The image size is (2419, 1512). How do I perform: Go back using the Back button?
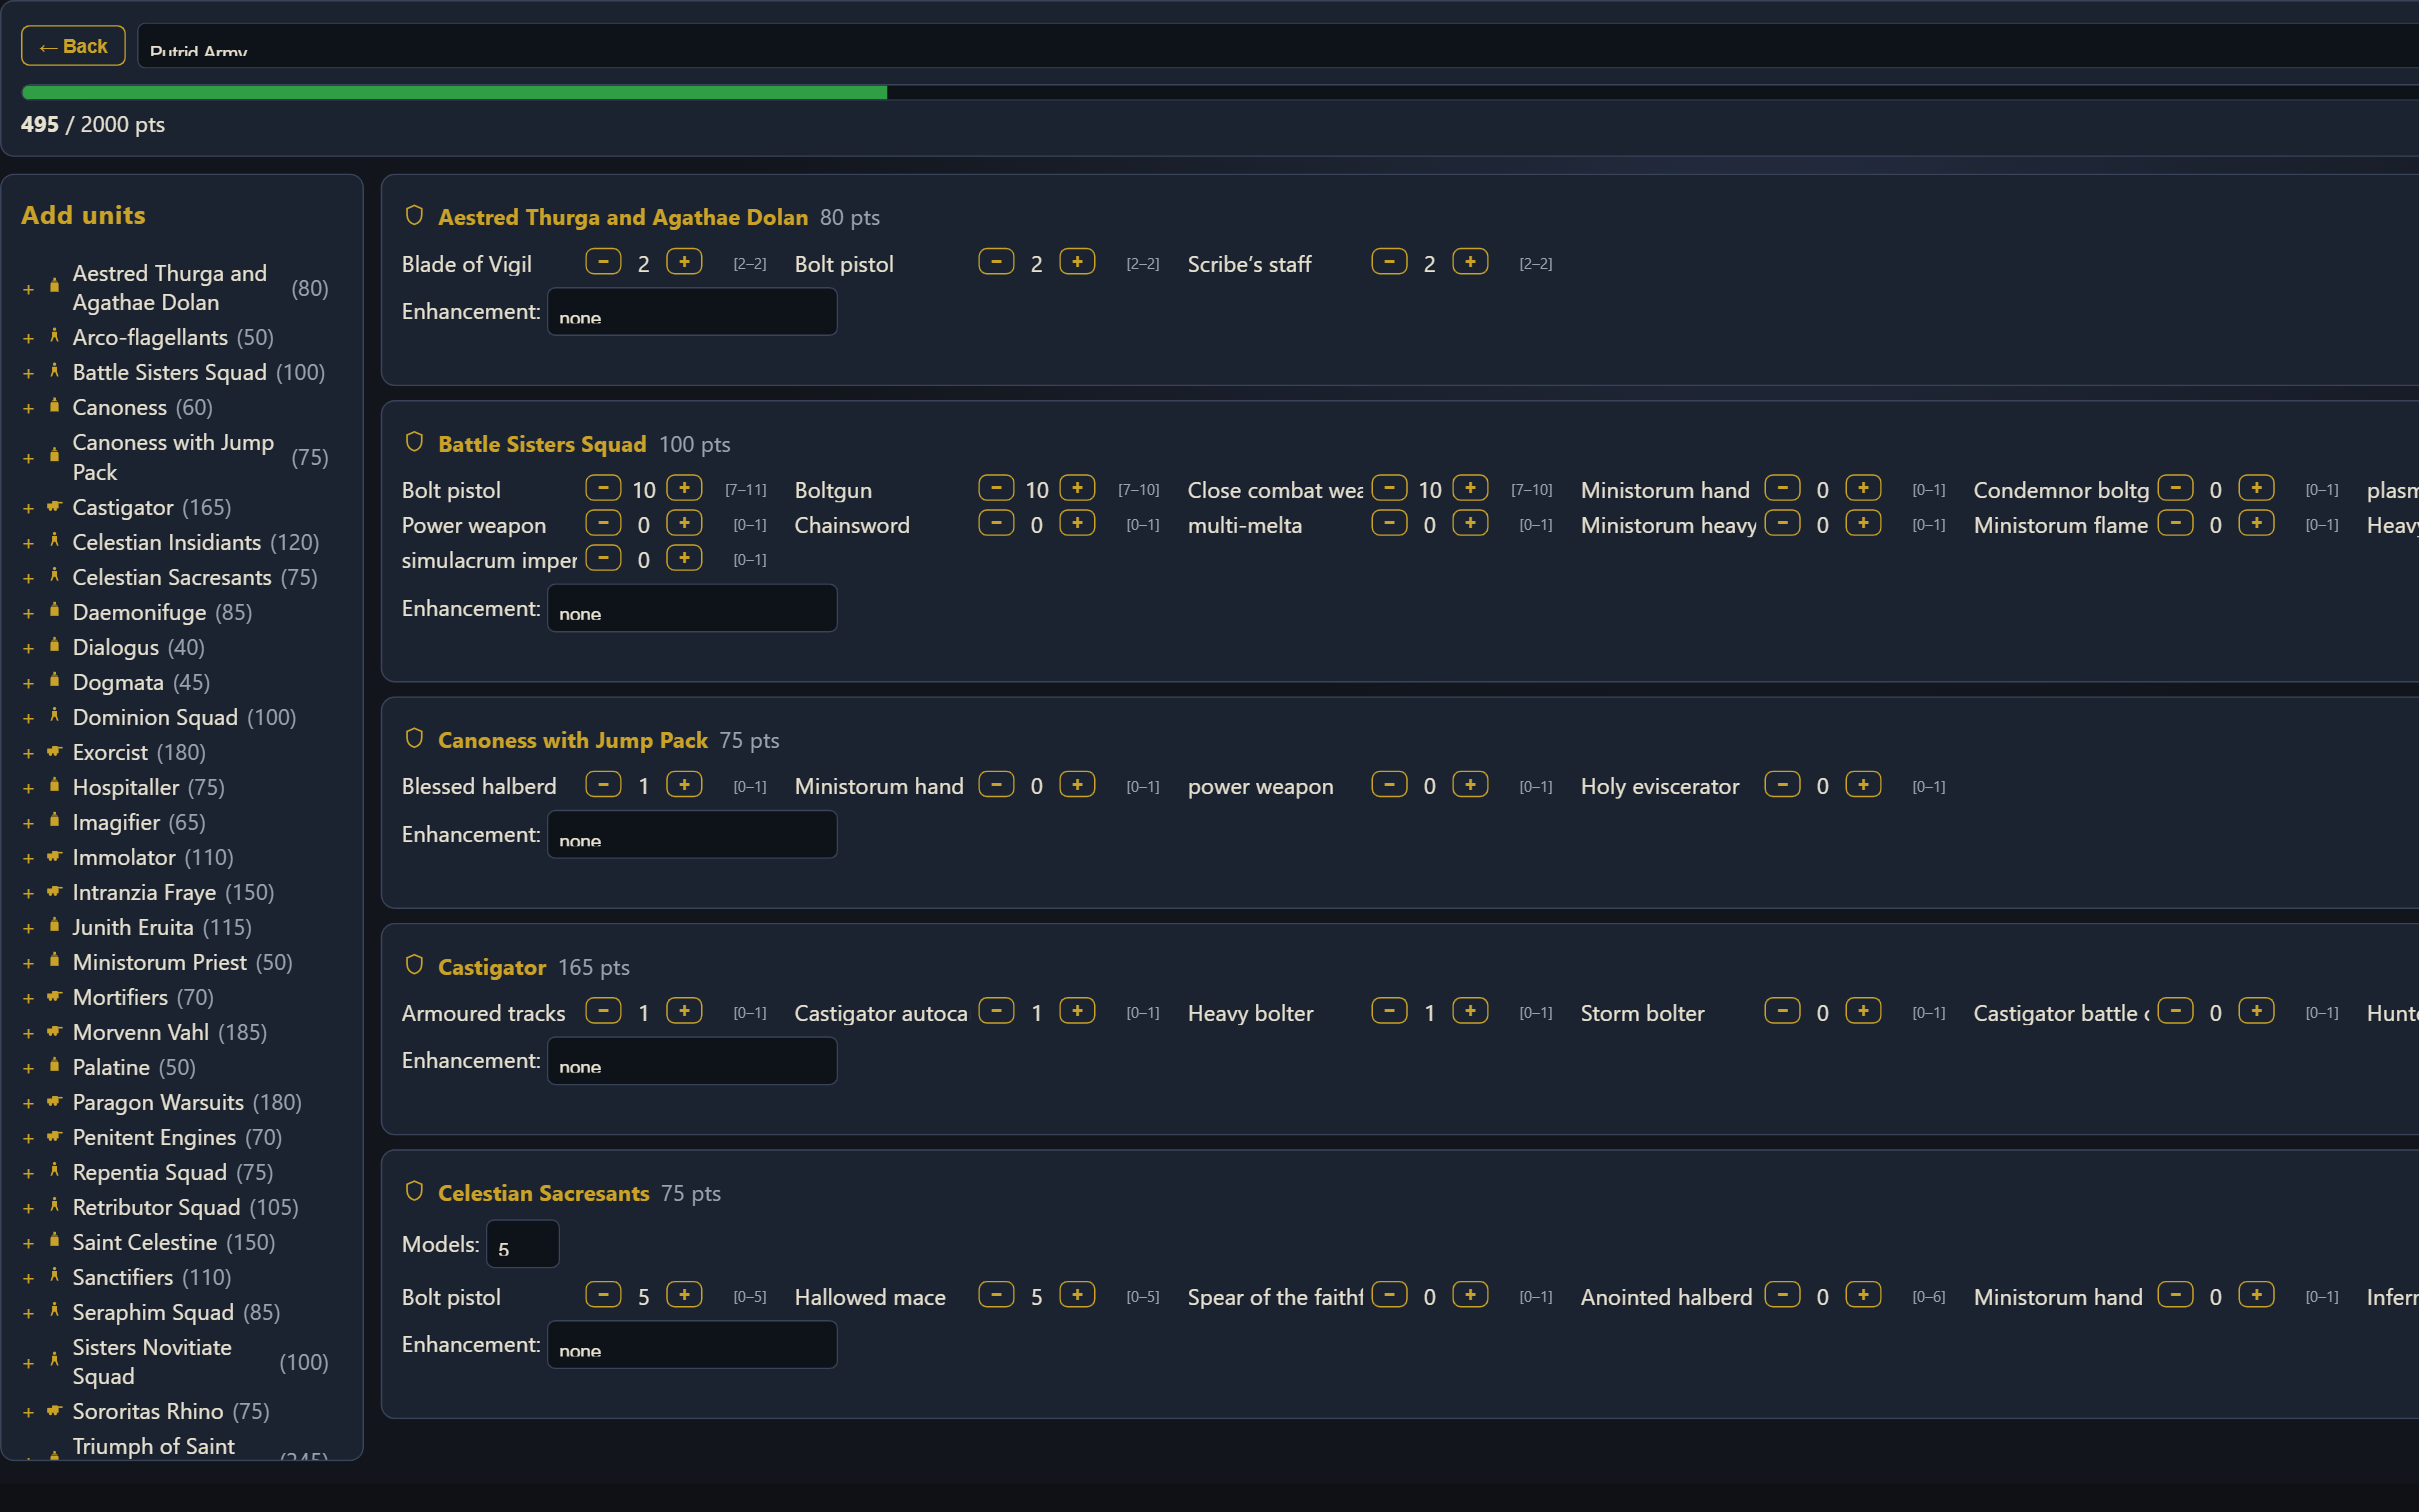click(73, 46)
